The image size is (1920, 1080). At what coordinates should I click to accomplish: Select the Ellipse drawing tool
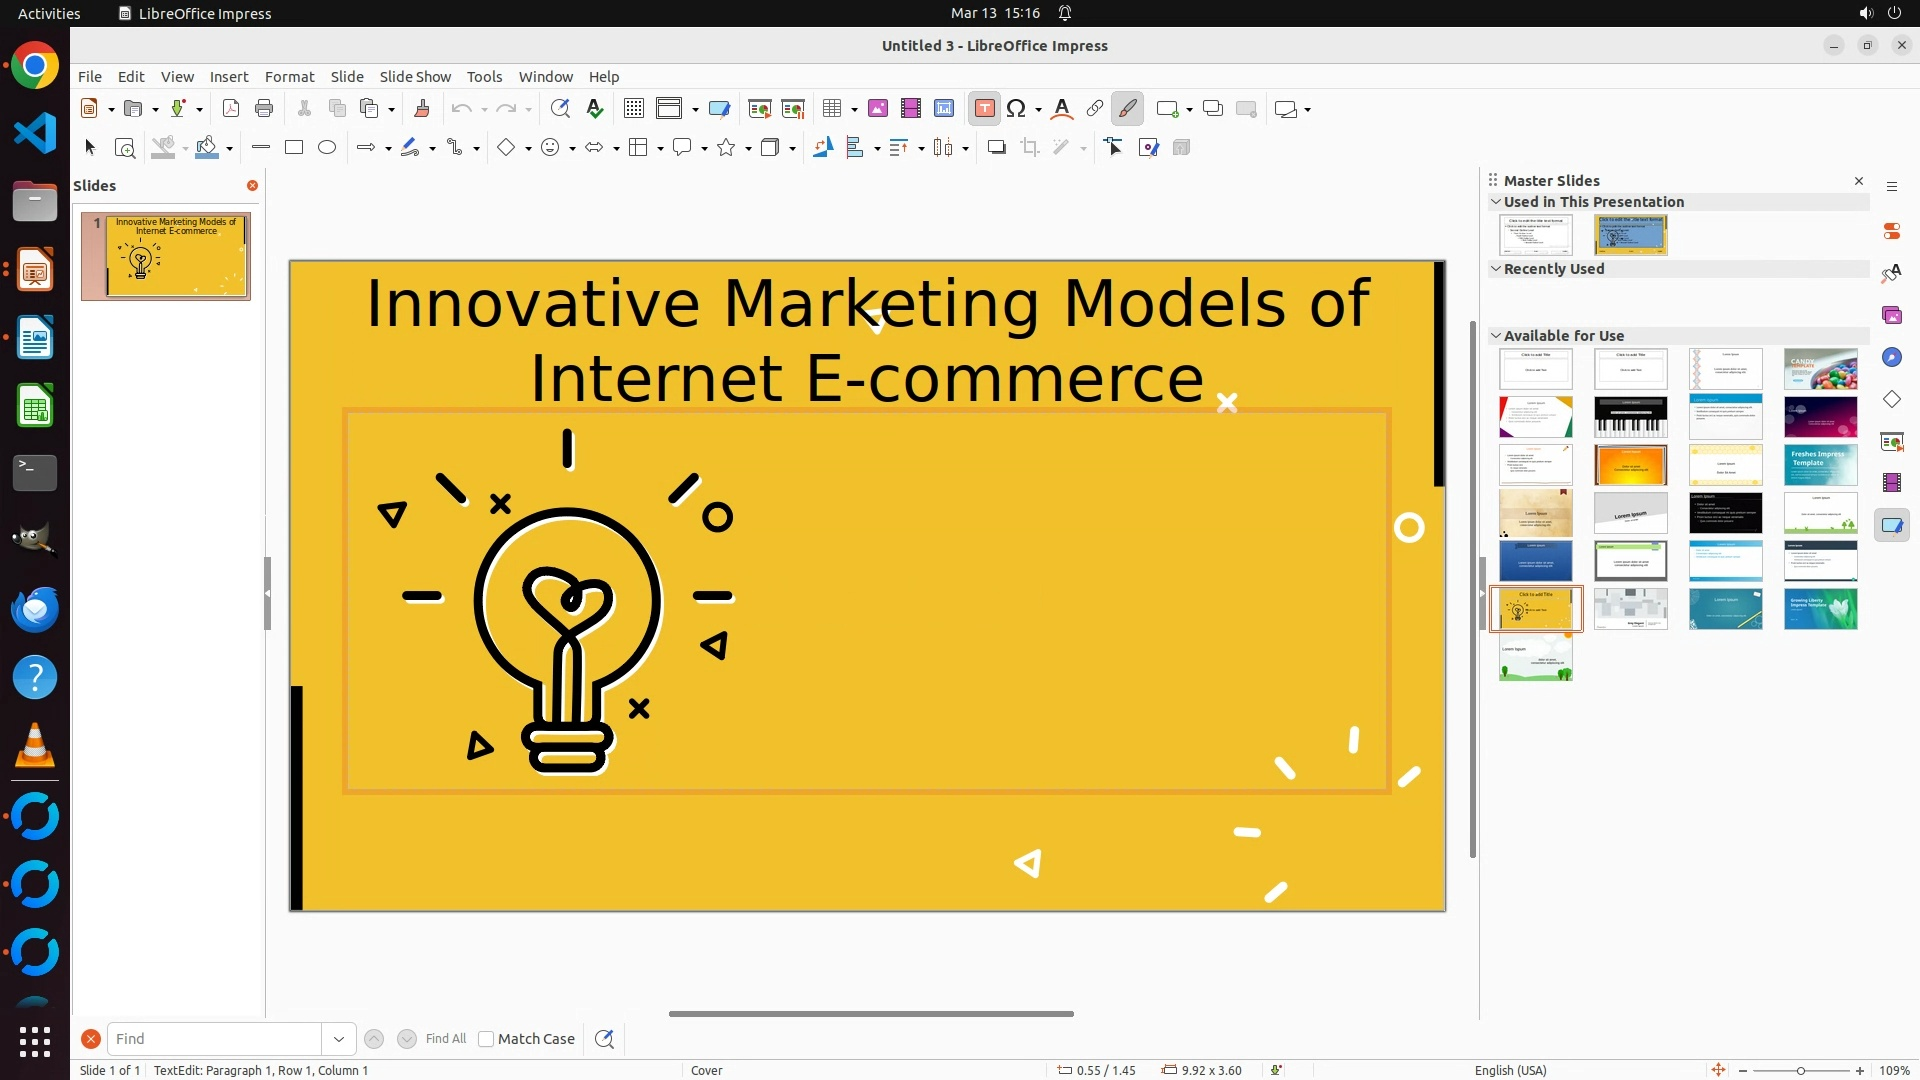[x=327, y=148]
